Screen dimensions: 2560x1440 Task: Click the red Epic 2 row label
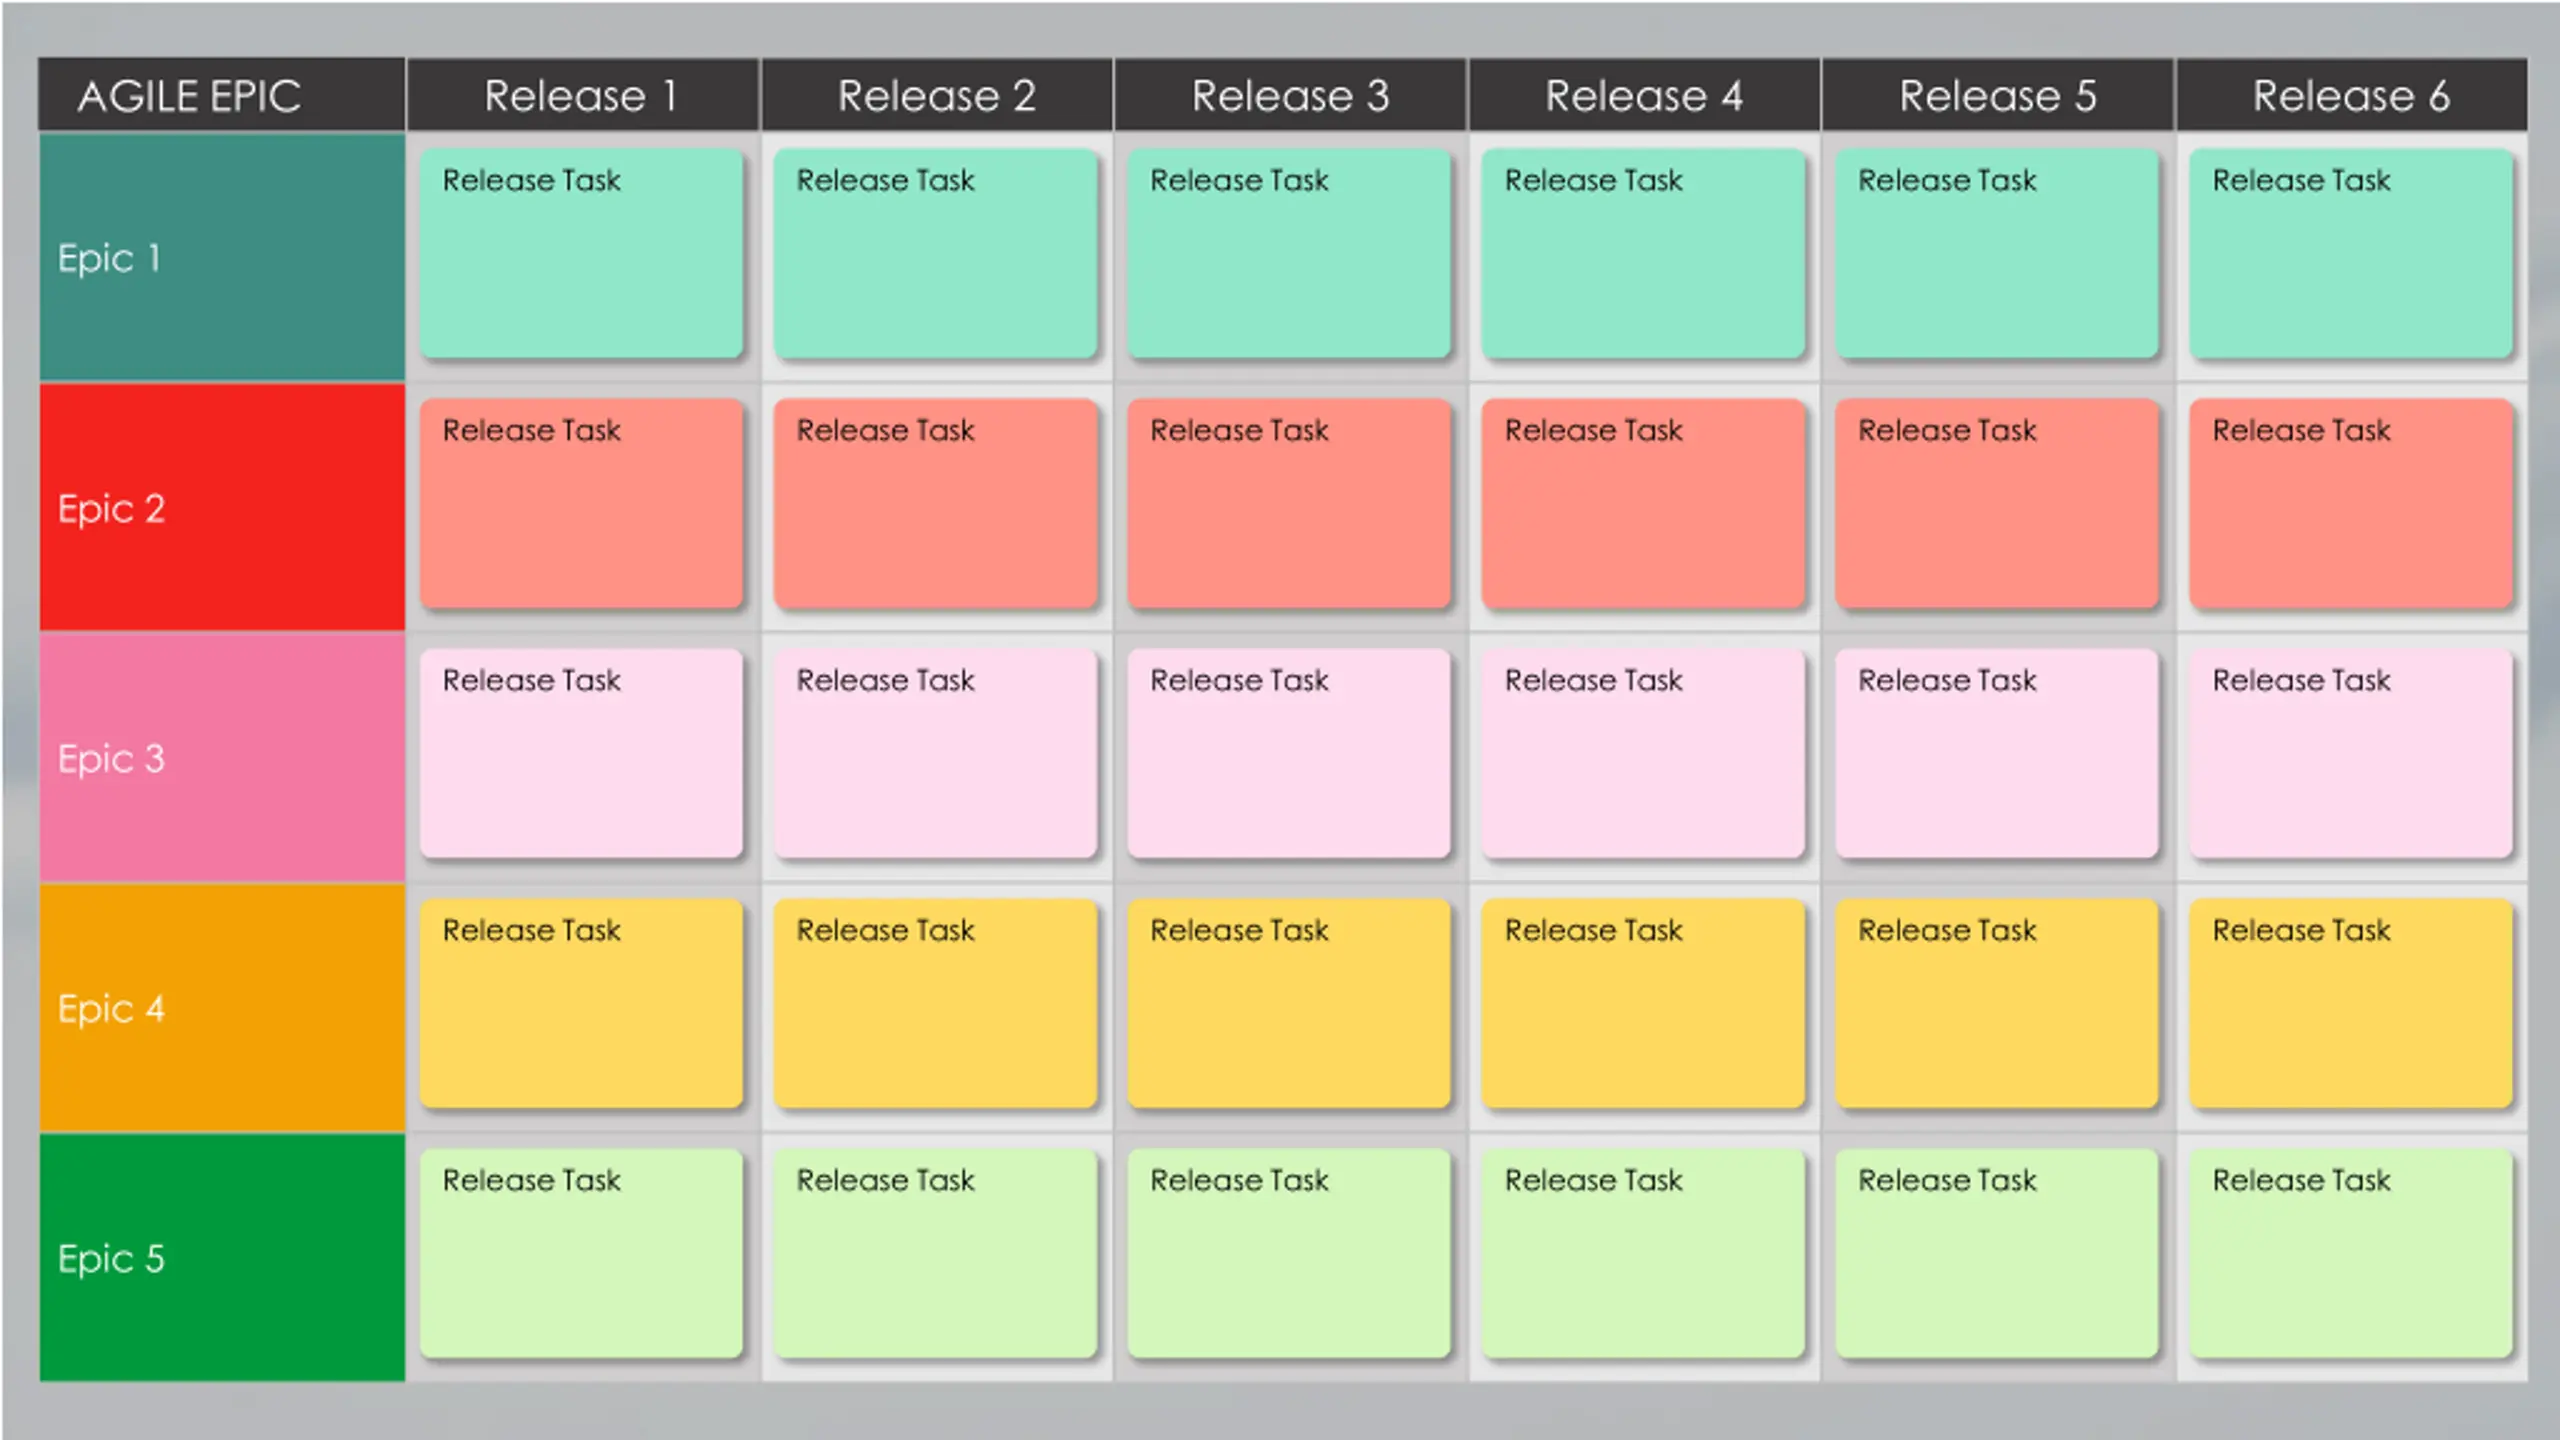221,508
